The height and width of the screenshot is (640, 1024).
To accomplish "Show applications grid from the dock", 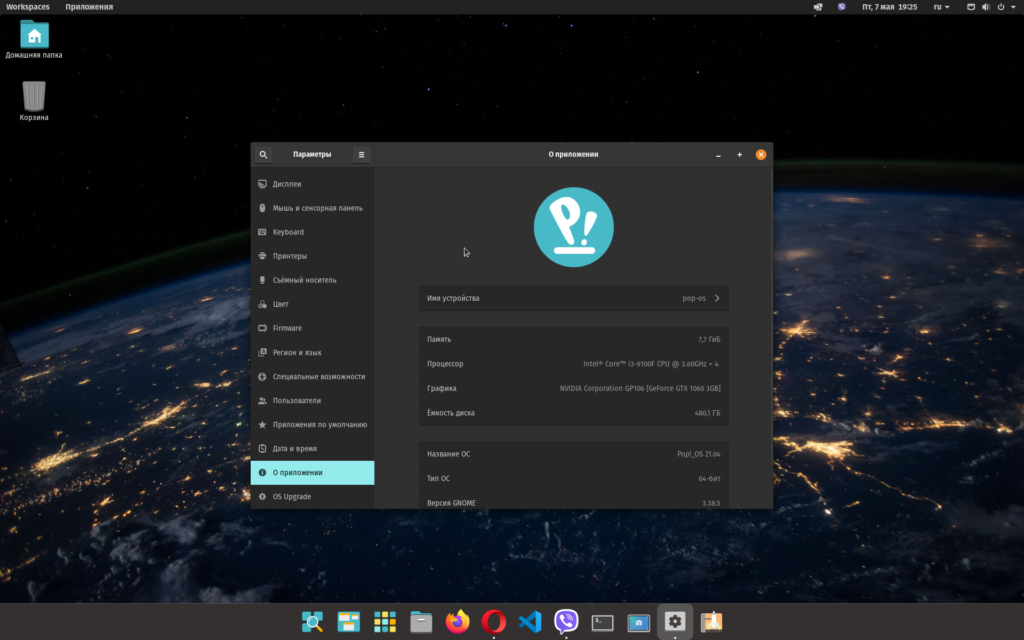I will [x=385, y=622].
